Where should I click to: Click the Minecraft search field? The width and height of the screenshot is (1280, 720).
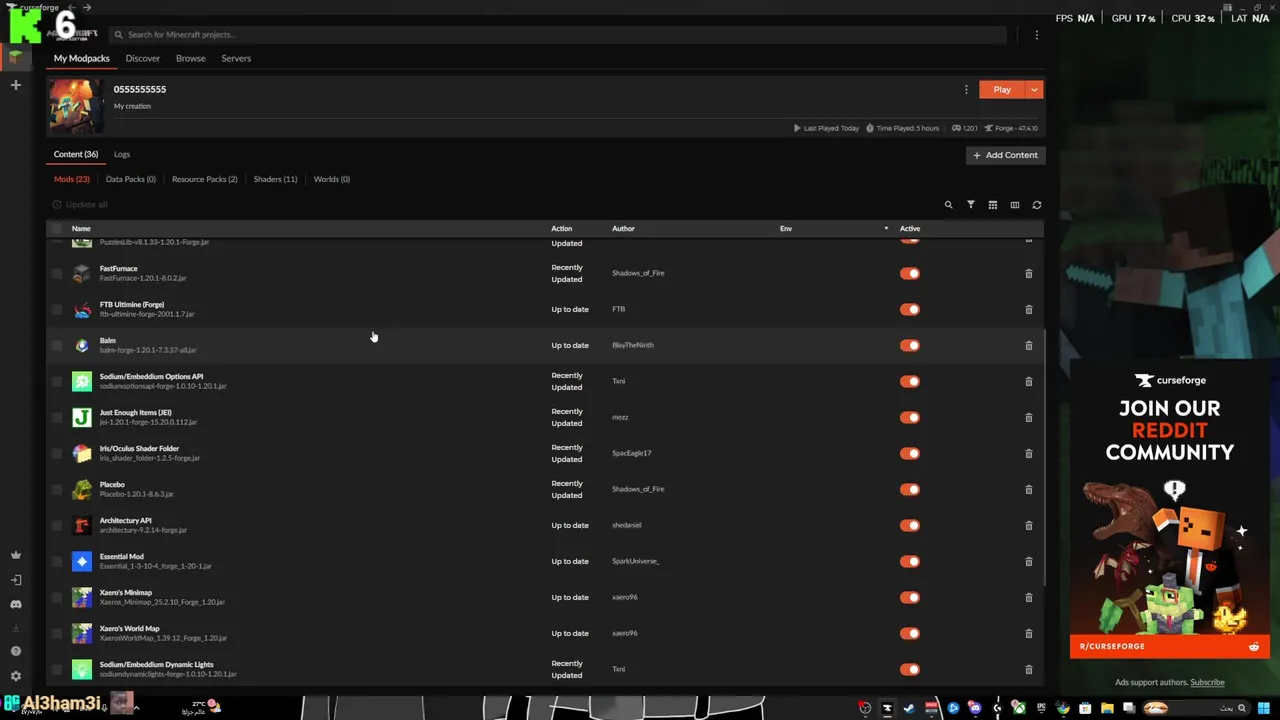[557, 34]
